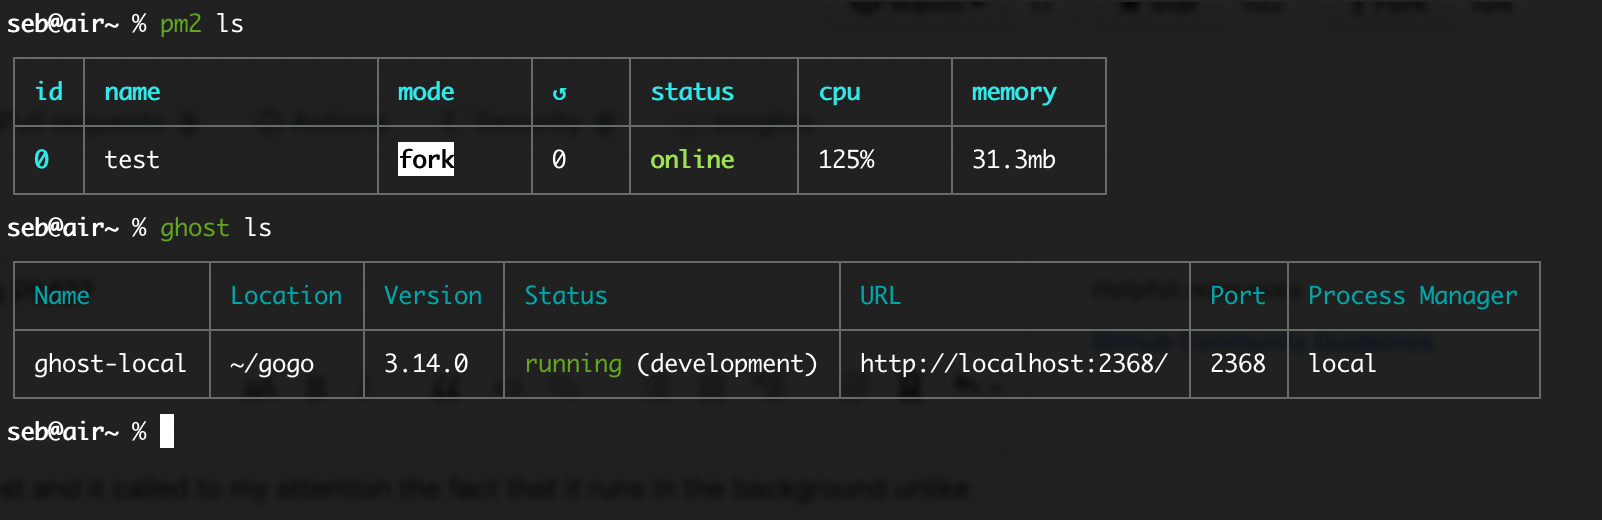Viewport: 1602px width, 520px height.
Task: Select the ghost-local instance name
Action: [x=110, y=364]
